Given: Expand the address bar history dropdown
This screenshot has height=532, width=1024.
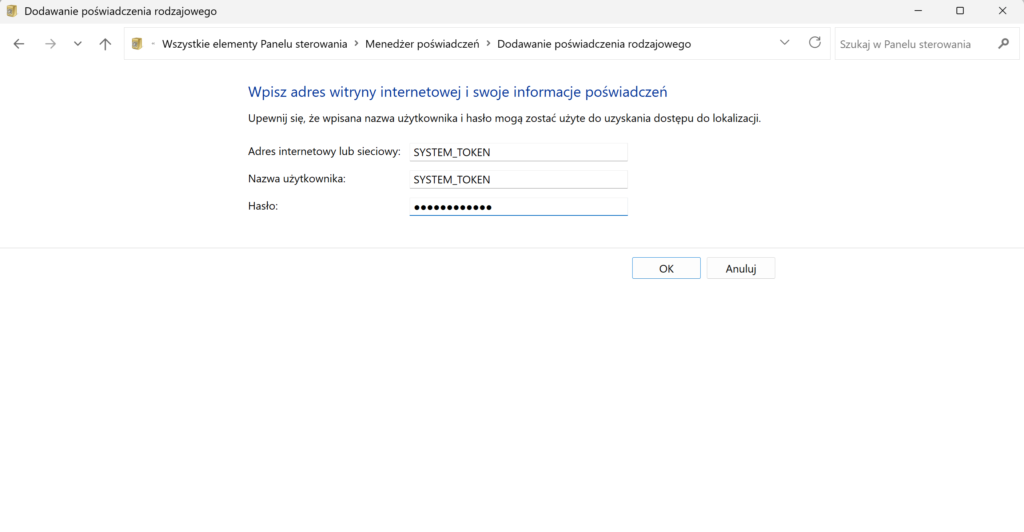Looking at the screenshot, I should [785, 43].
